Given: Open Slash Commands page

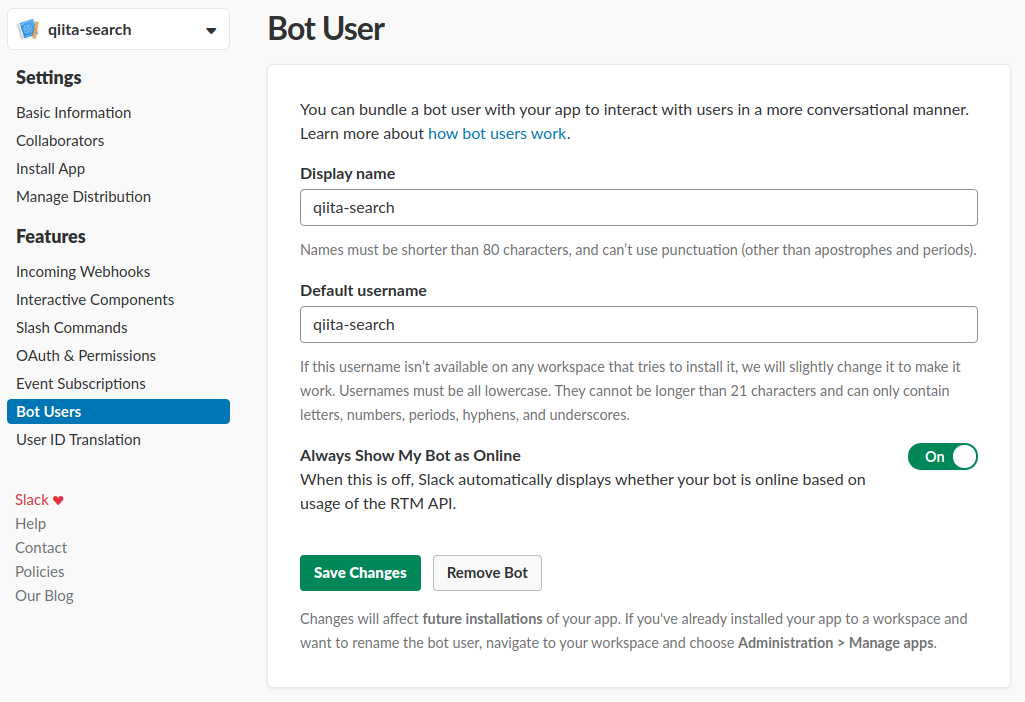Looking at the screenshot, I should [71, 327].
